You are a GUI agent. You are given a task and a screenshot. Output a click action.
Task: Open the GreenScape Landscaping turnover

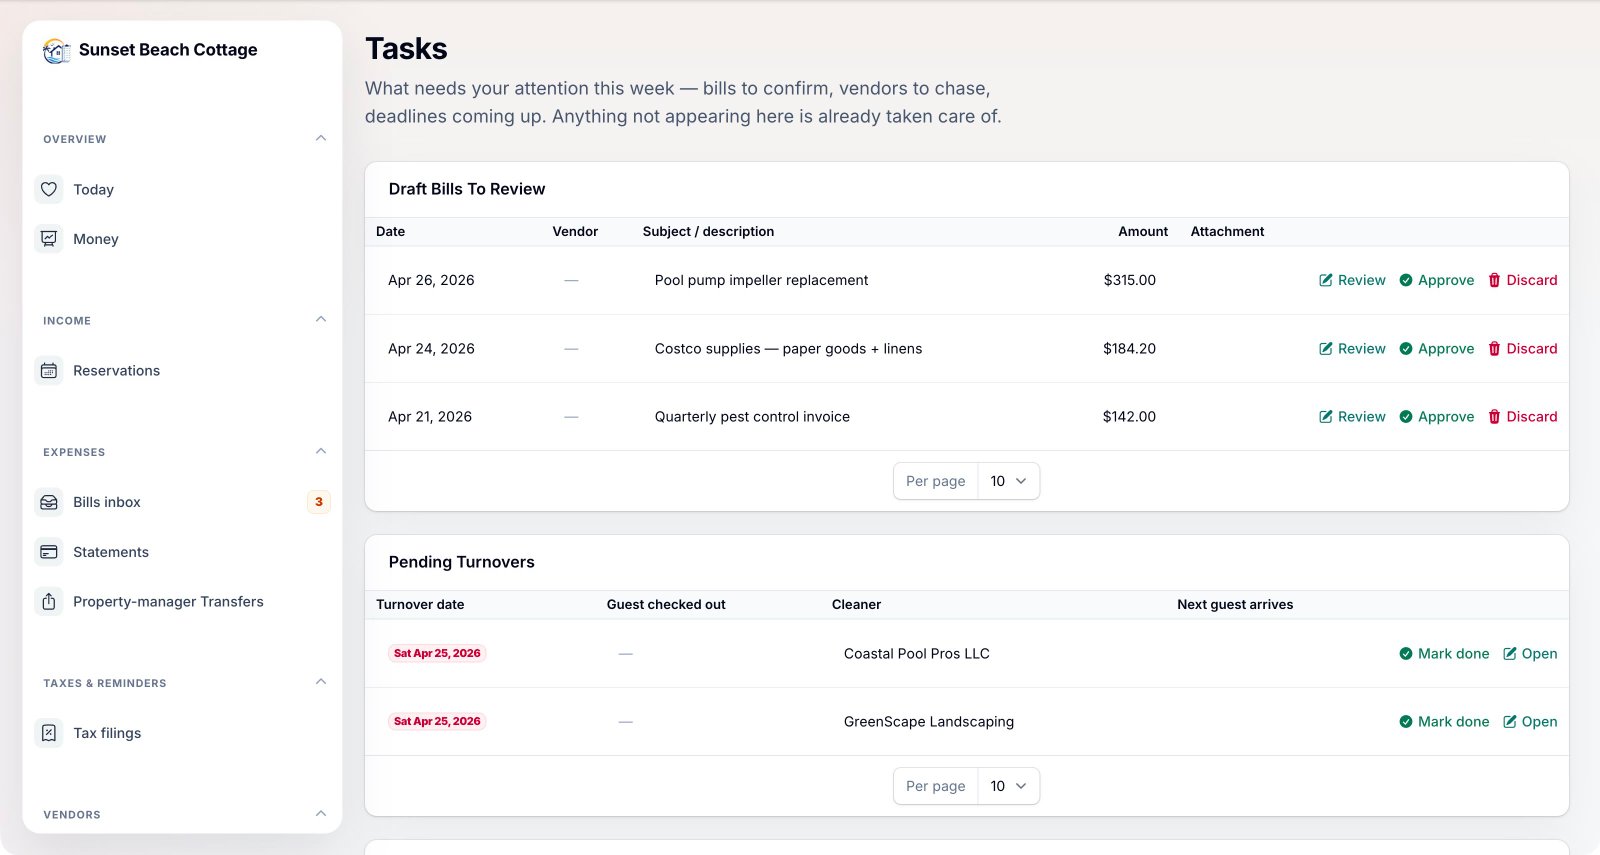1530,722
